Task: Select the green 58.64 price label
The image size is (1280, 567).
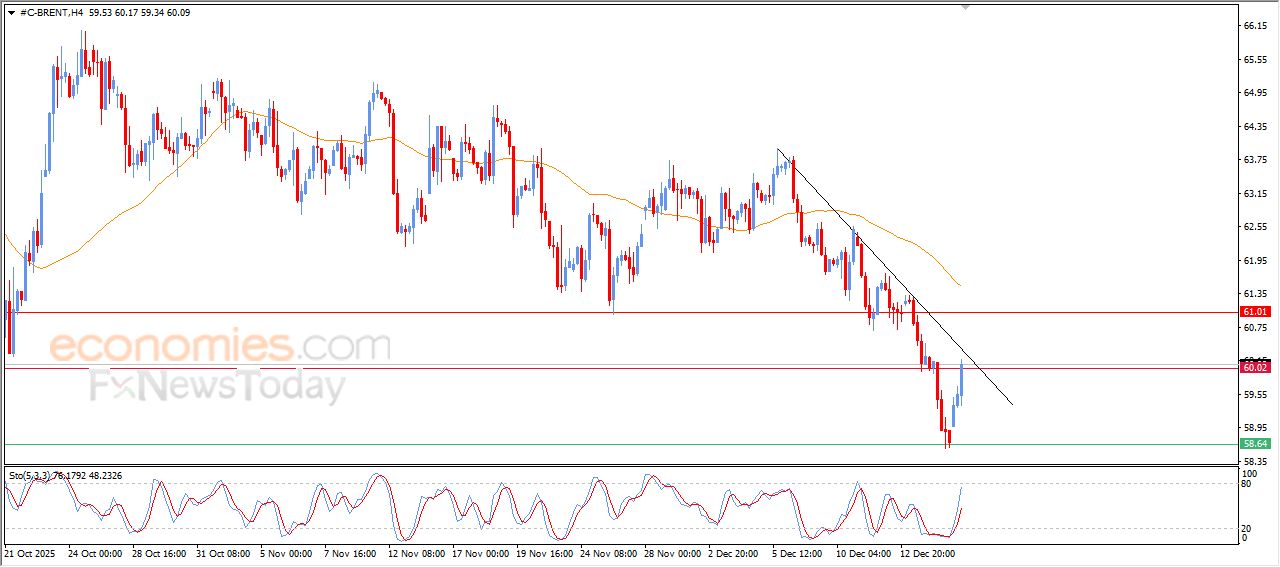Action: tap(1255, 444)
